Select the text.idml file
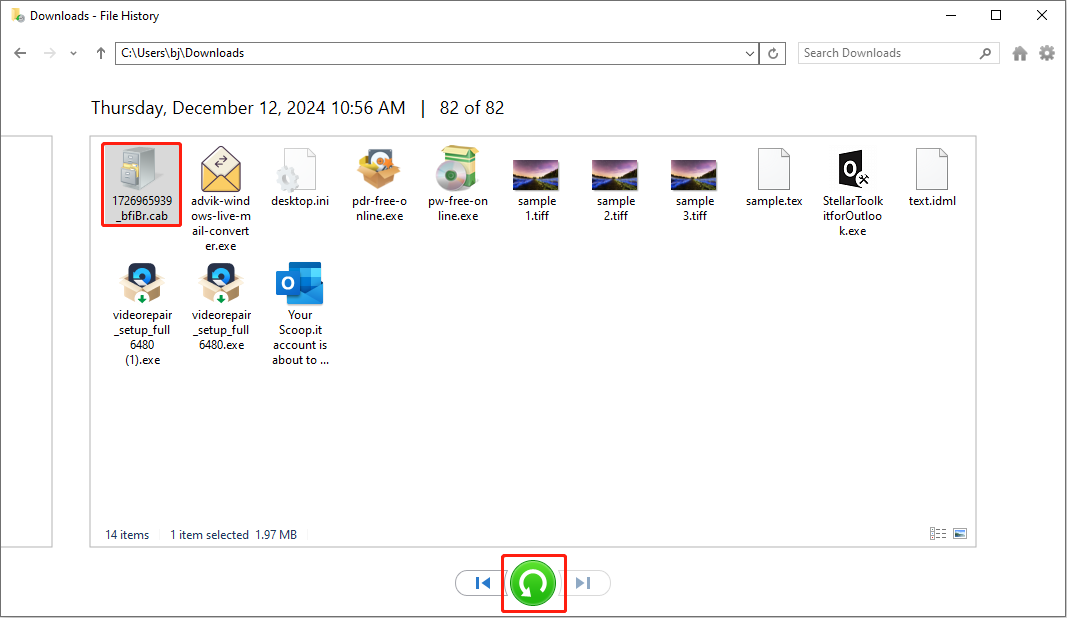The width and height of the screenshot is (1067, 618). tap(932, 178)
